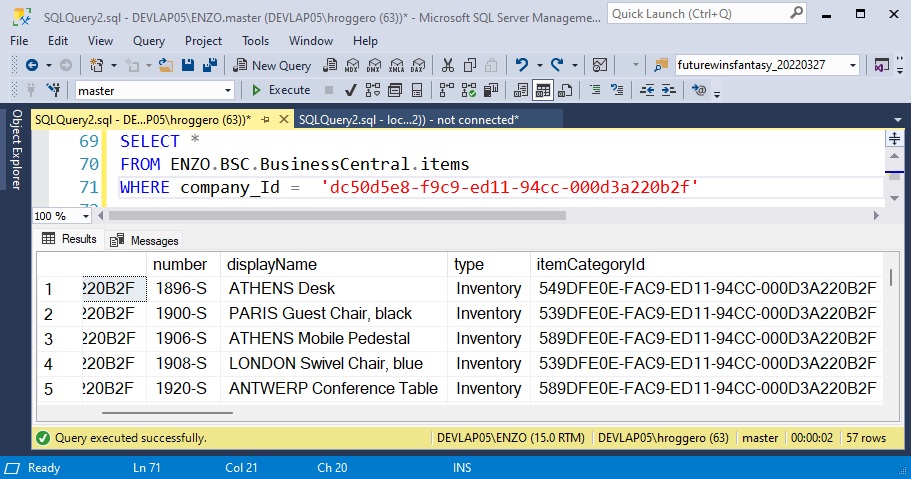Open the SQL editor toolbar overflow options
The height and width of the screenshot is (479, 911).
coord(717,93)
